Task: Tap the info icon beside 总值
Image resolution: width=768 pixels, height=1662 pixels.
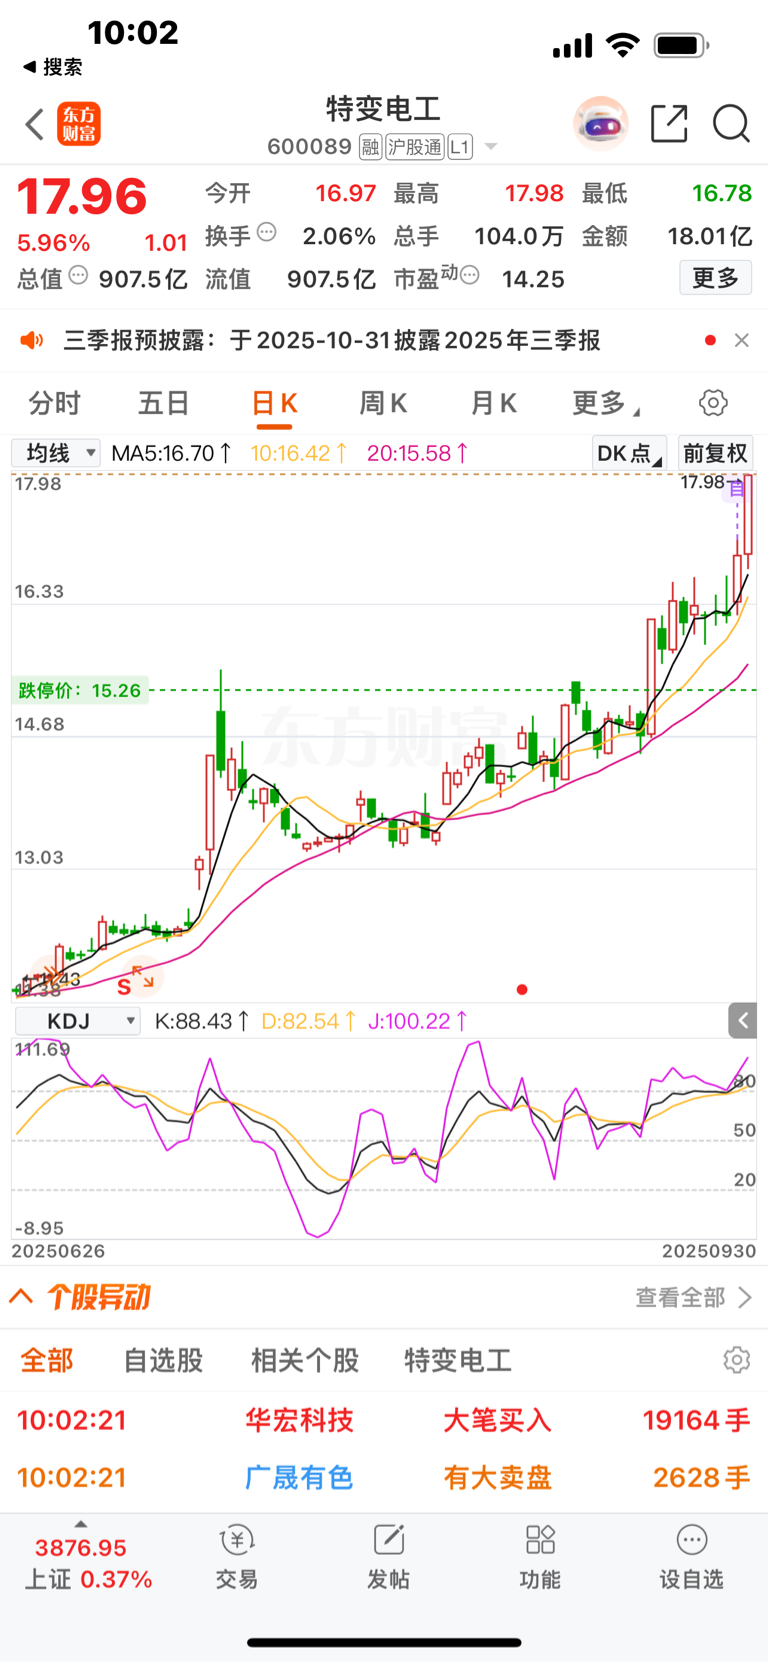Action: tap(78, 275)
